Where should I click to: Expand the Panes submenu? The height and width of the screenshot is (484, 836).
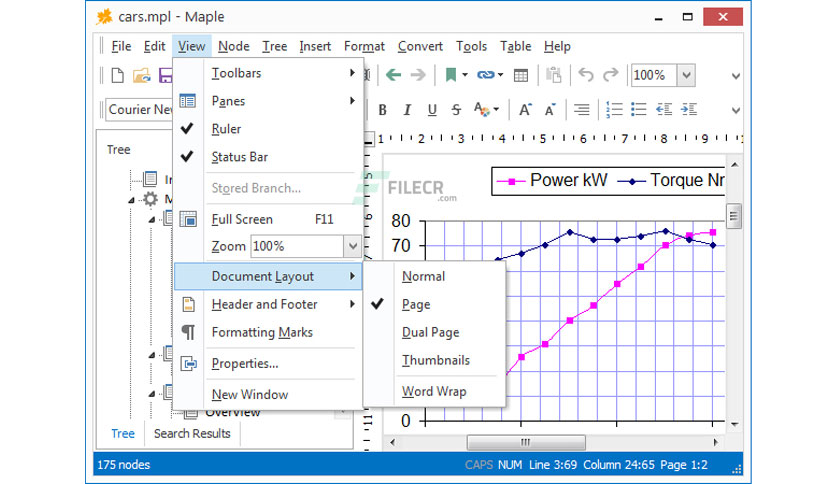(268, 101)
